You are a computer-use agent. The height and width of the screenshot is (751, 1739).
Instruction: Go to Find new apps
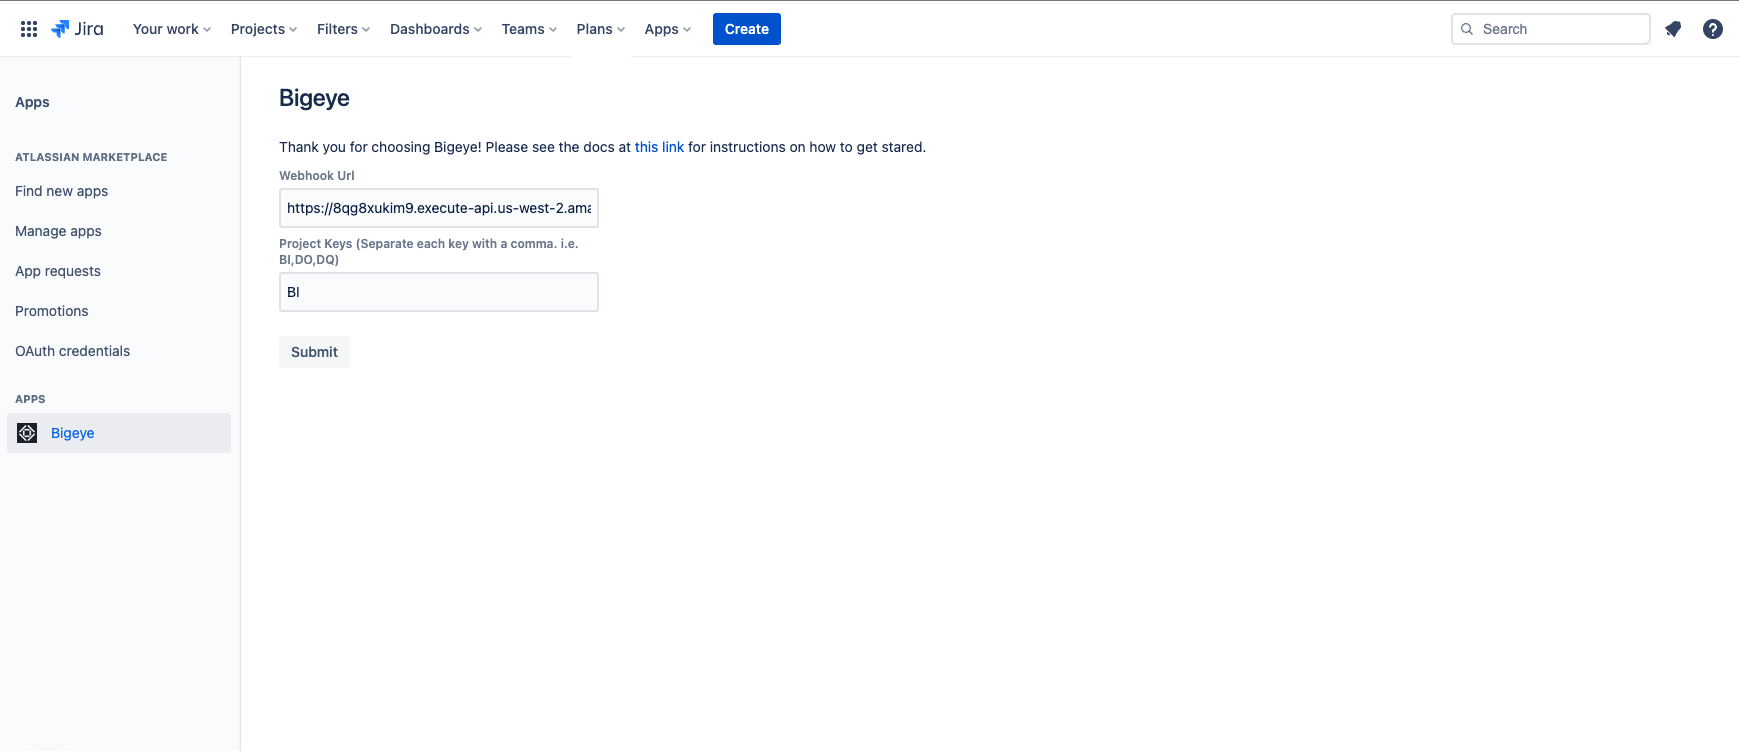click(61, 191)
